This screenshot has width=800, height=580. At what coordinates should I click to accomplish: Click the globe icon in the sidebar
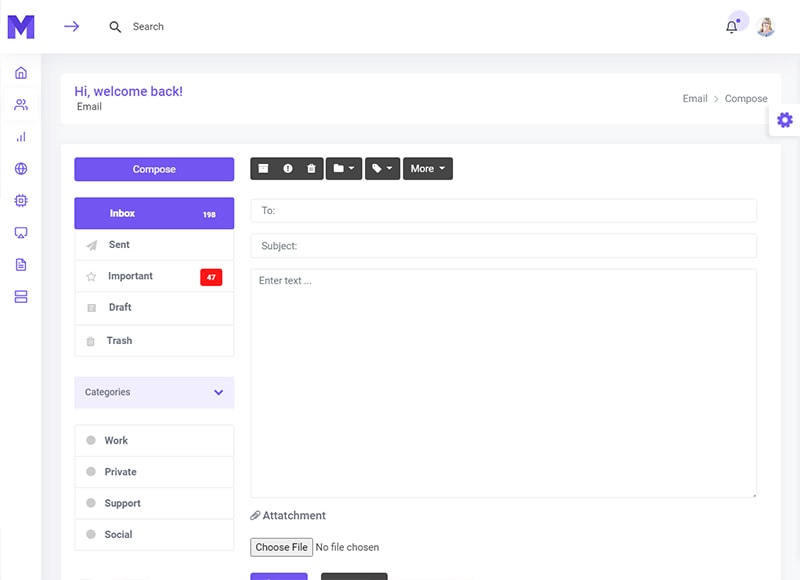[x=21, y=169]
